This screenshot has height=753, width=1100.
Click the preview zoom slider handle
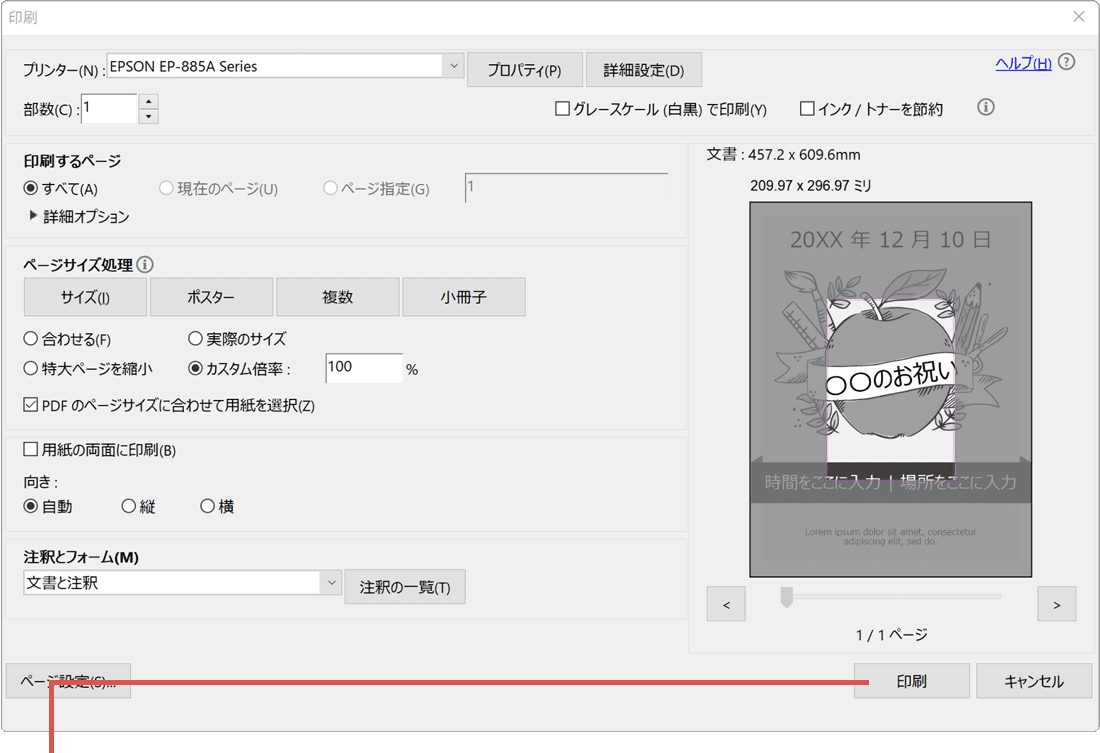pyautogui.click(x=787, y=596)
